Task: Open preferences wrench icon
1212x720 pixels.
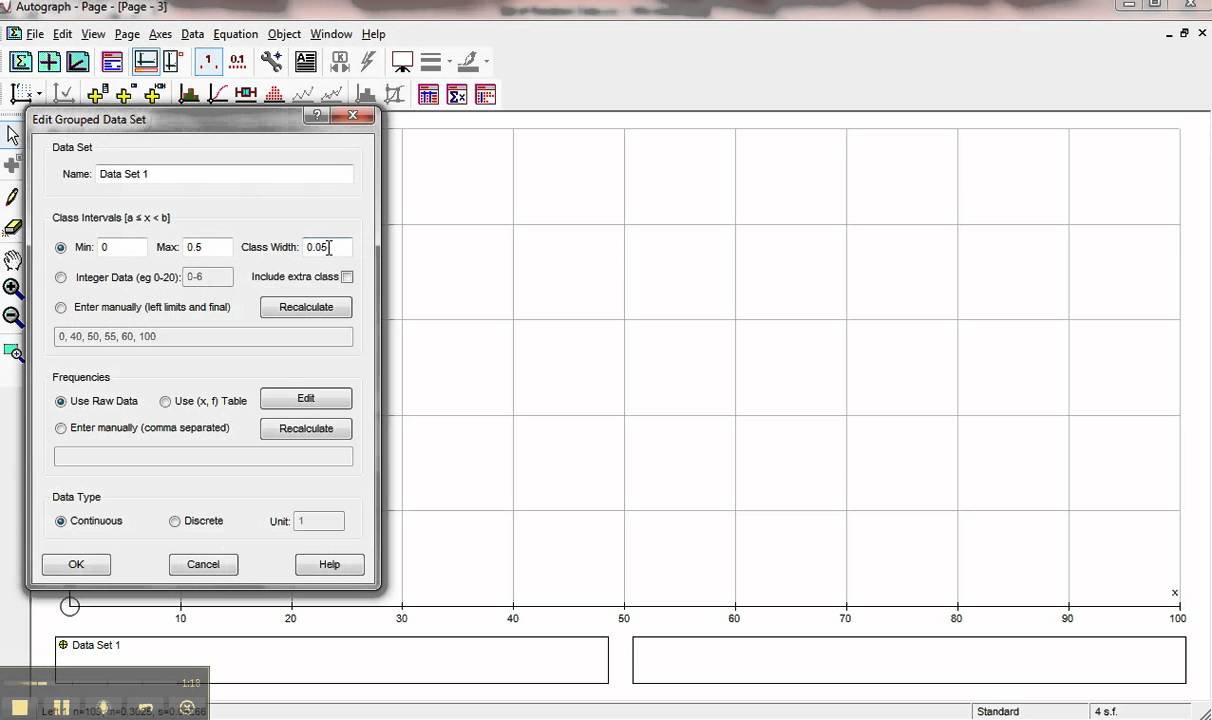Action: click(271, 62)
